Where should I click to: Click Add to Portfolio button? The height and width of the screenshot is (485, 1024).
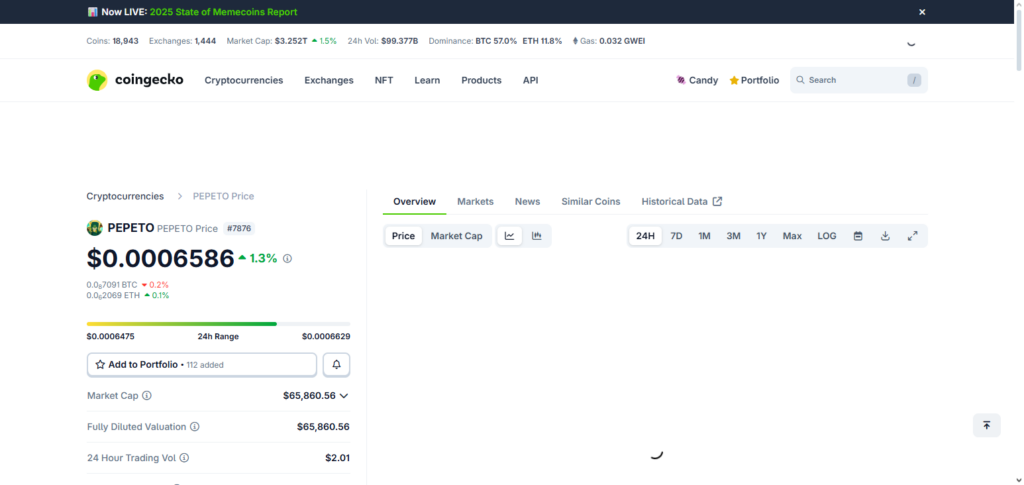[201, 365]
